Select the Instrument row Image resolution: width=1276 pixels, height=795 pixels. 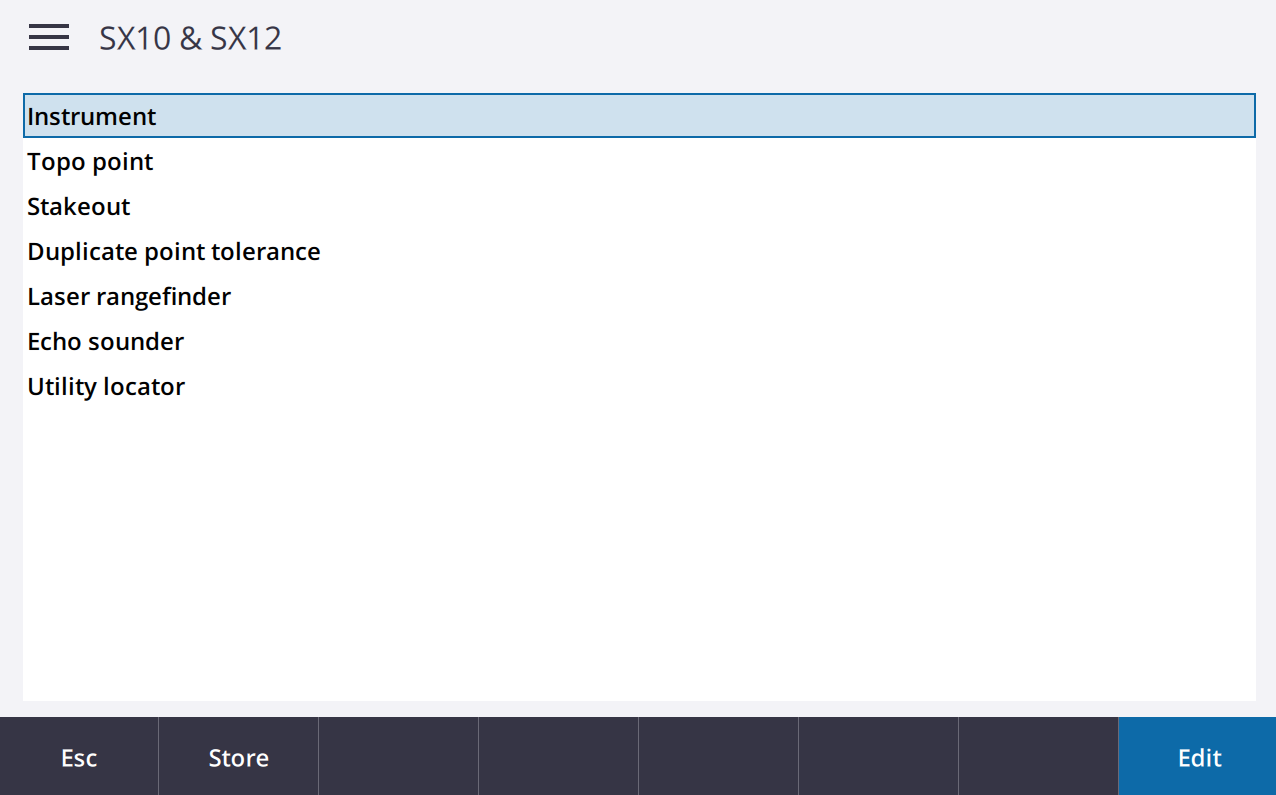point(639,116)
